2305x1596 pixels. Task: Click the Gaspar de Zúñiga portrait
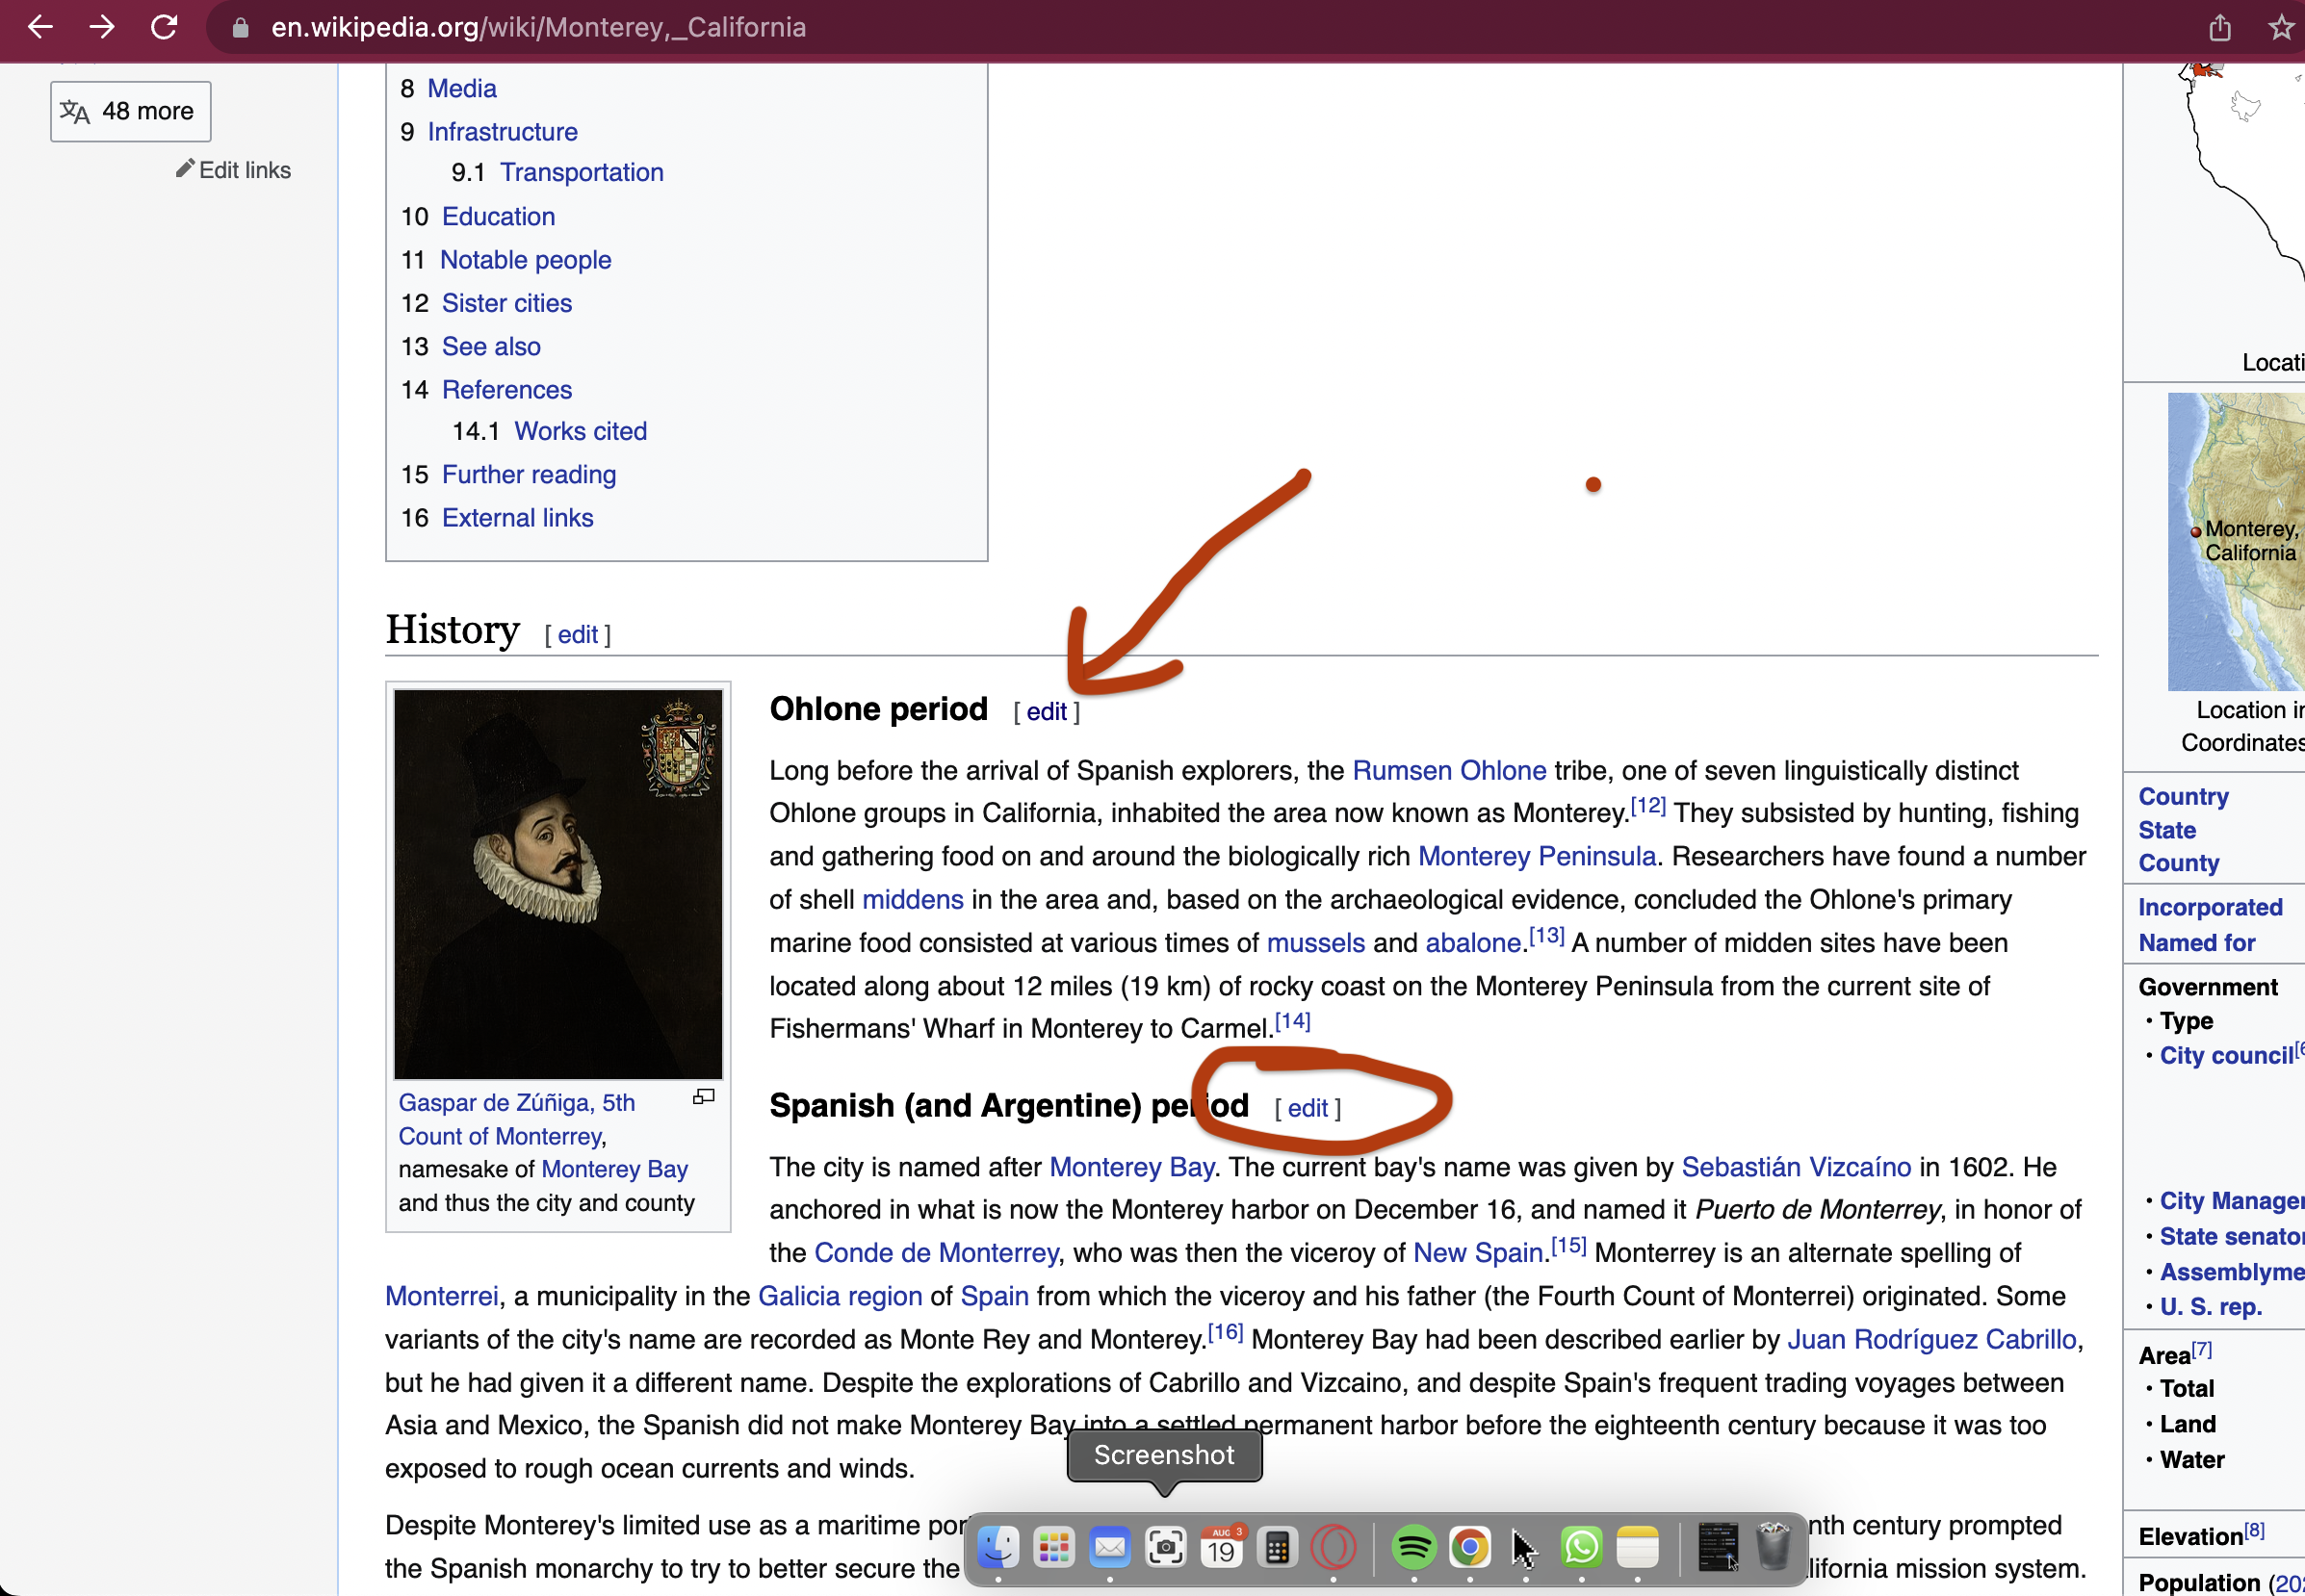coord(558,883)
